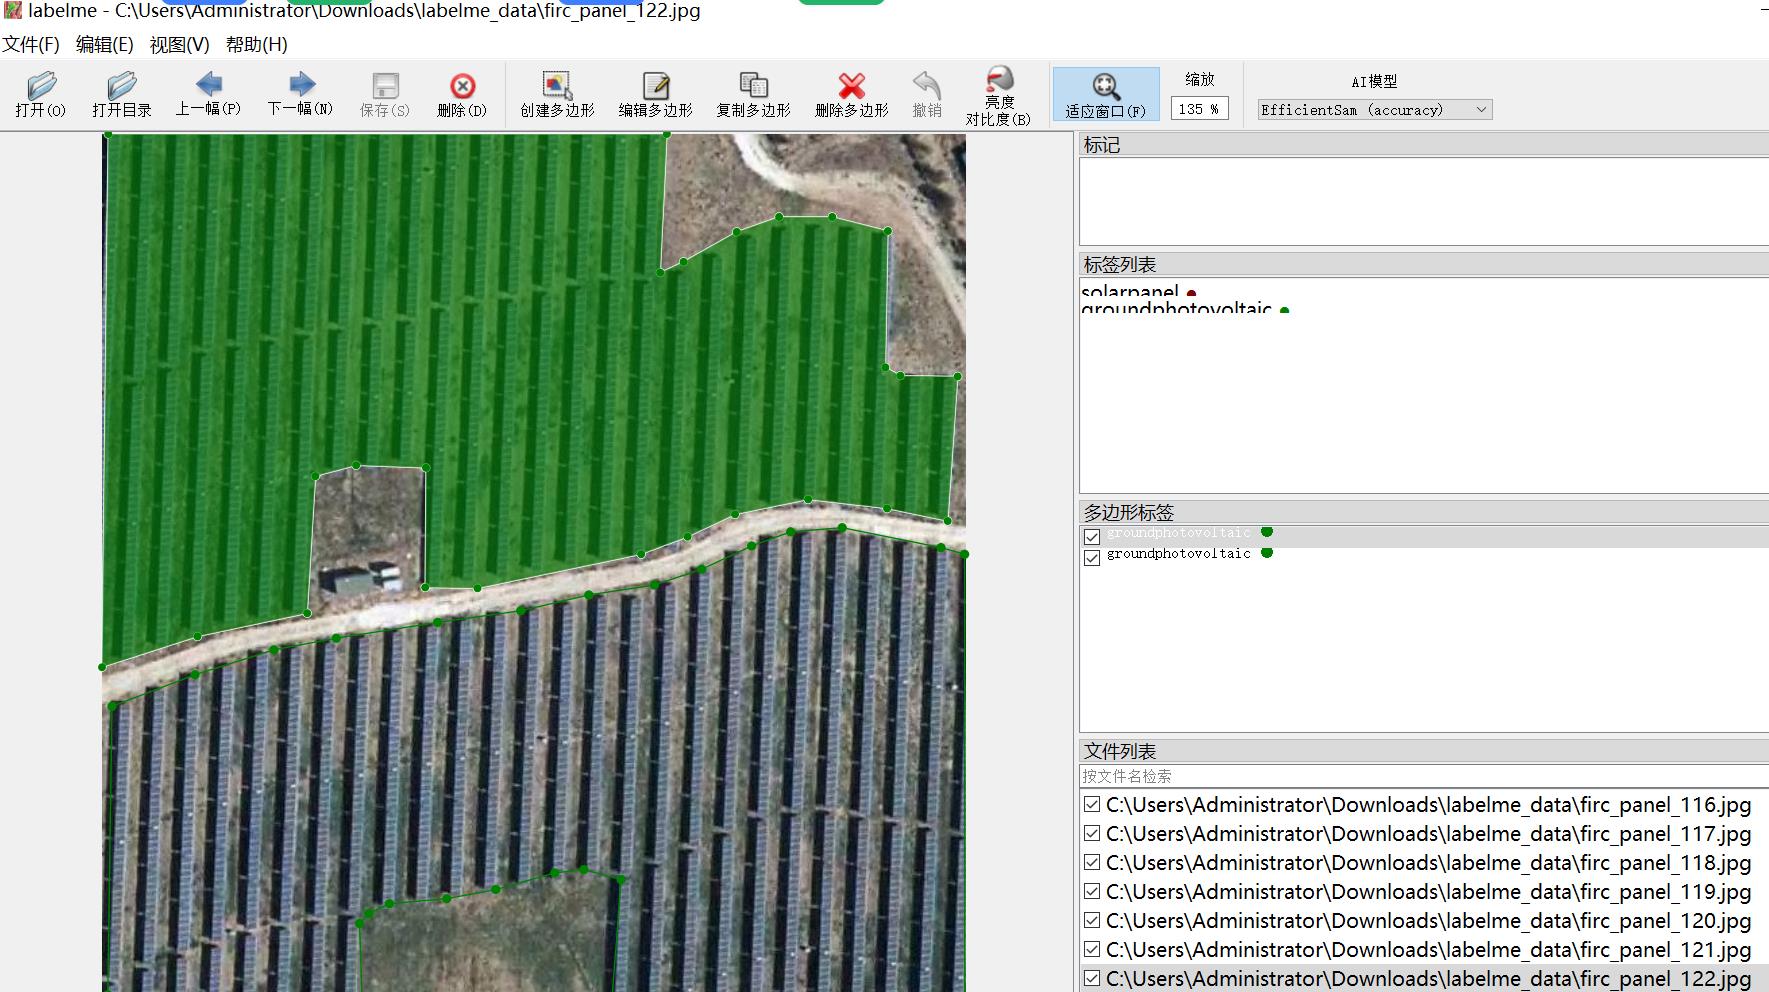Screen dimensions: 1769x992
Task: Toggle checkbox for firc_panel_116.jpg
Action: 1092,804
